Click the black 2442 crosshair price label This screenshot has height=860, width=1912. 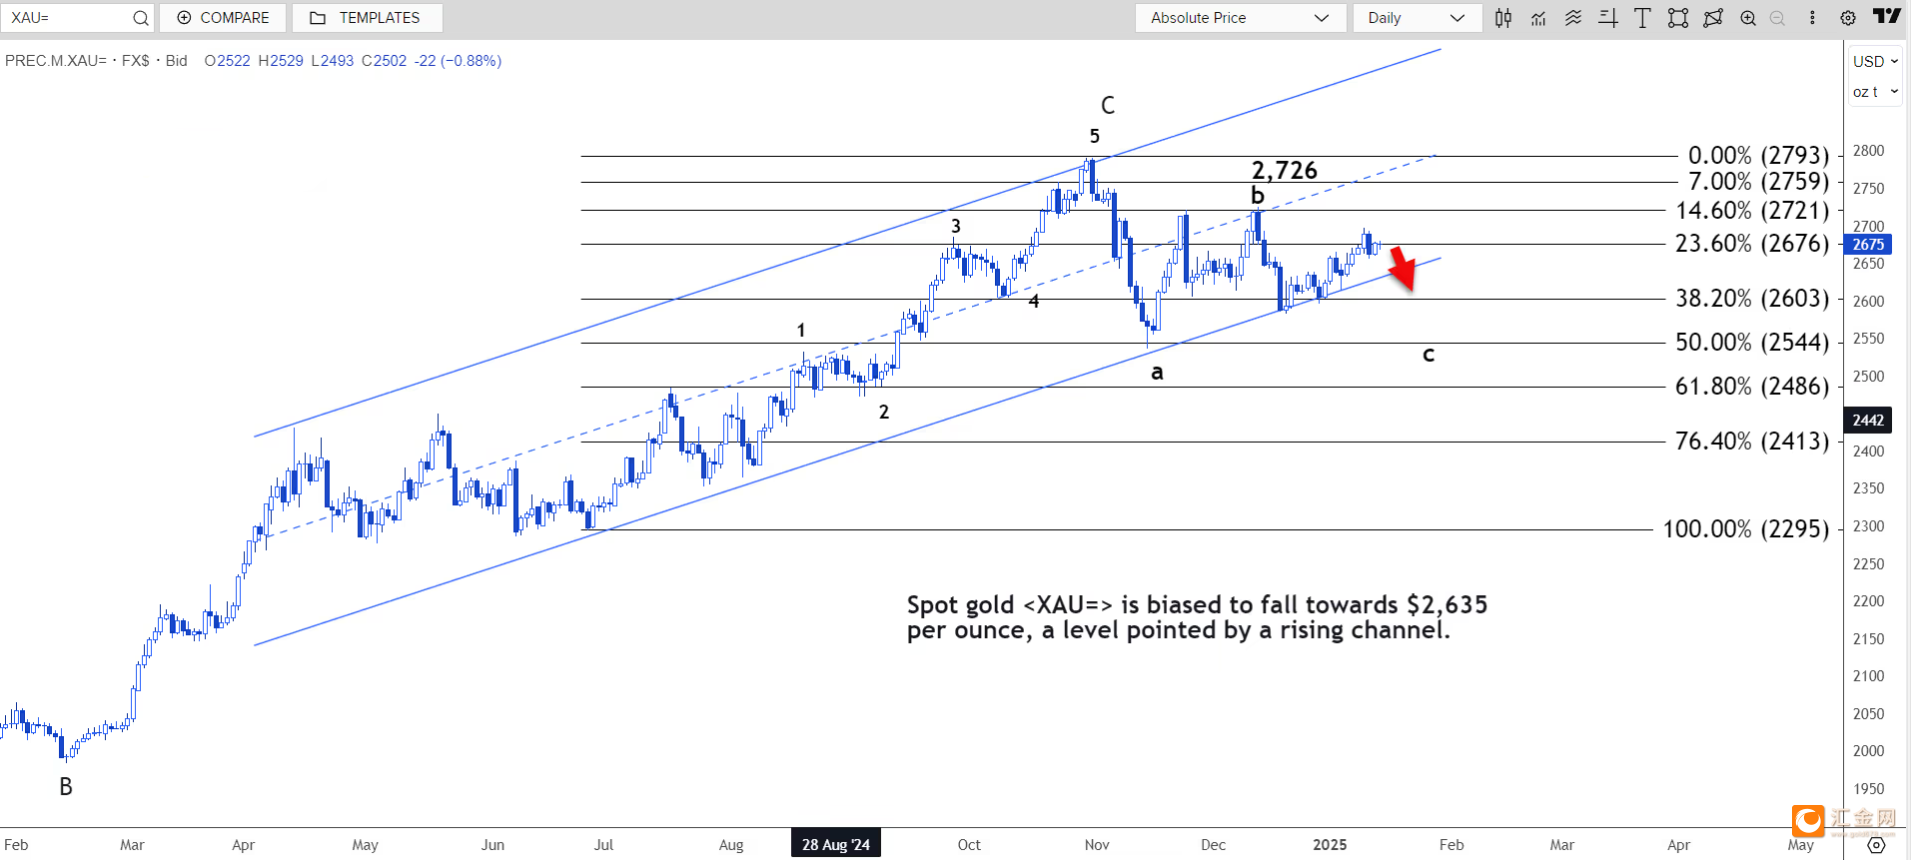1868,420
